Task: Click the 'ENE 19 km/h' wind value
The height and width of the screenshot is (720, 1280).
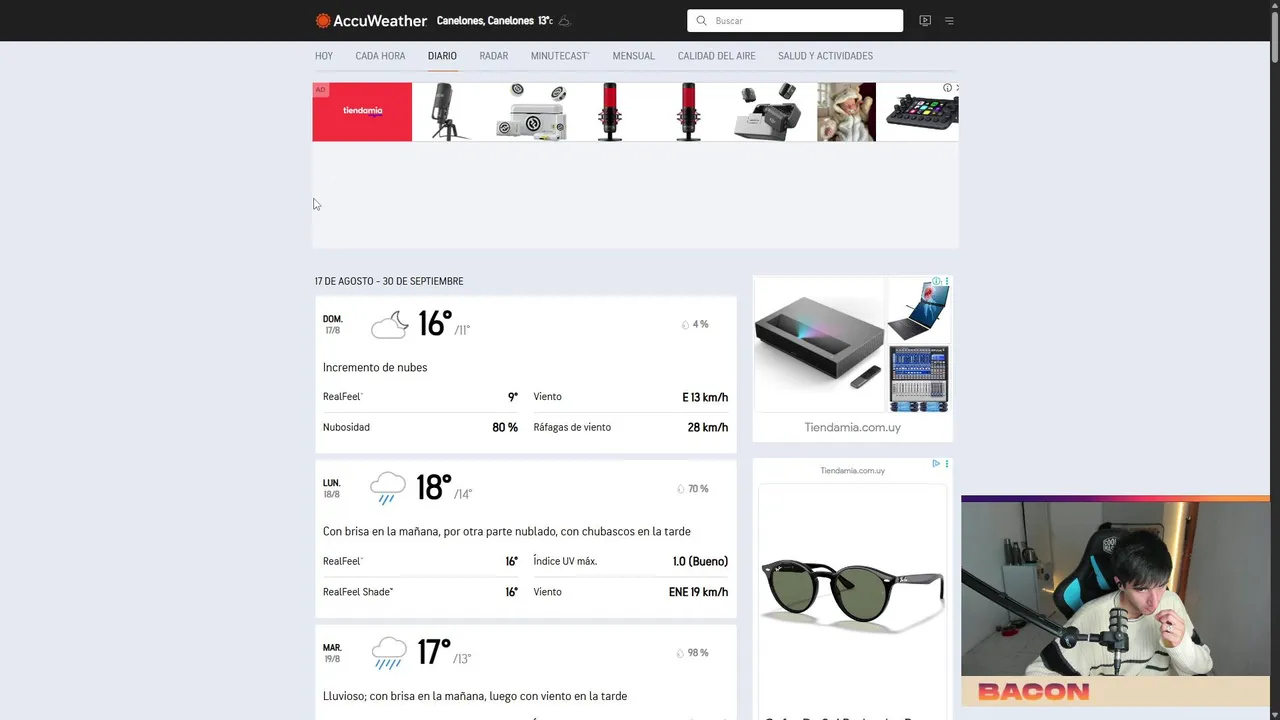Action: (x=698, y=592)
